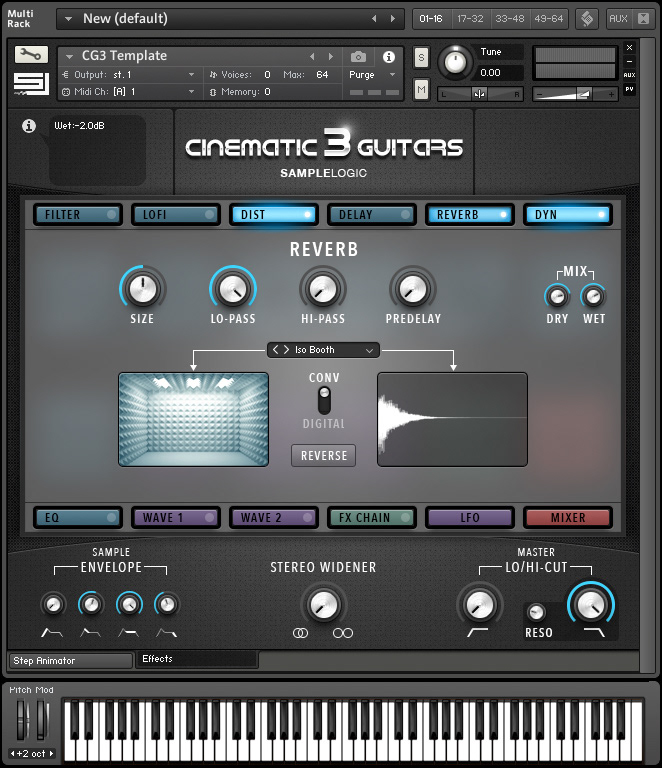Click the camera snapshot icon
The image size is (662, 768).
[358, 57]
